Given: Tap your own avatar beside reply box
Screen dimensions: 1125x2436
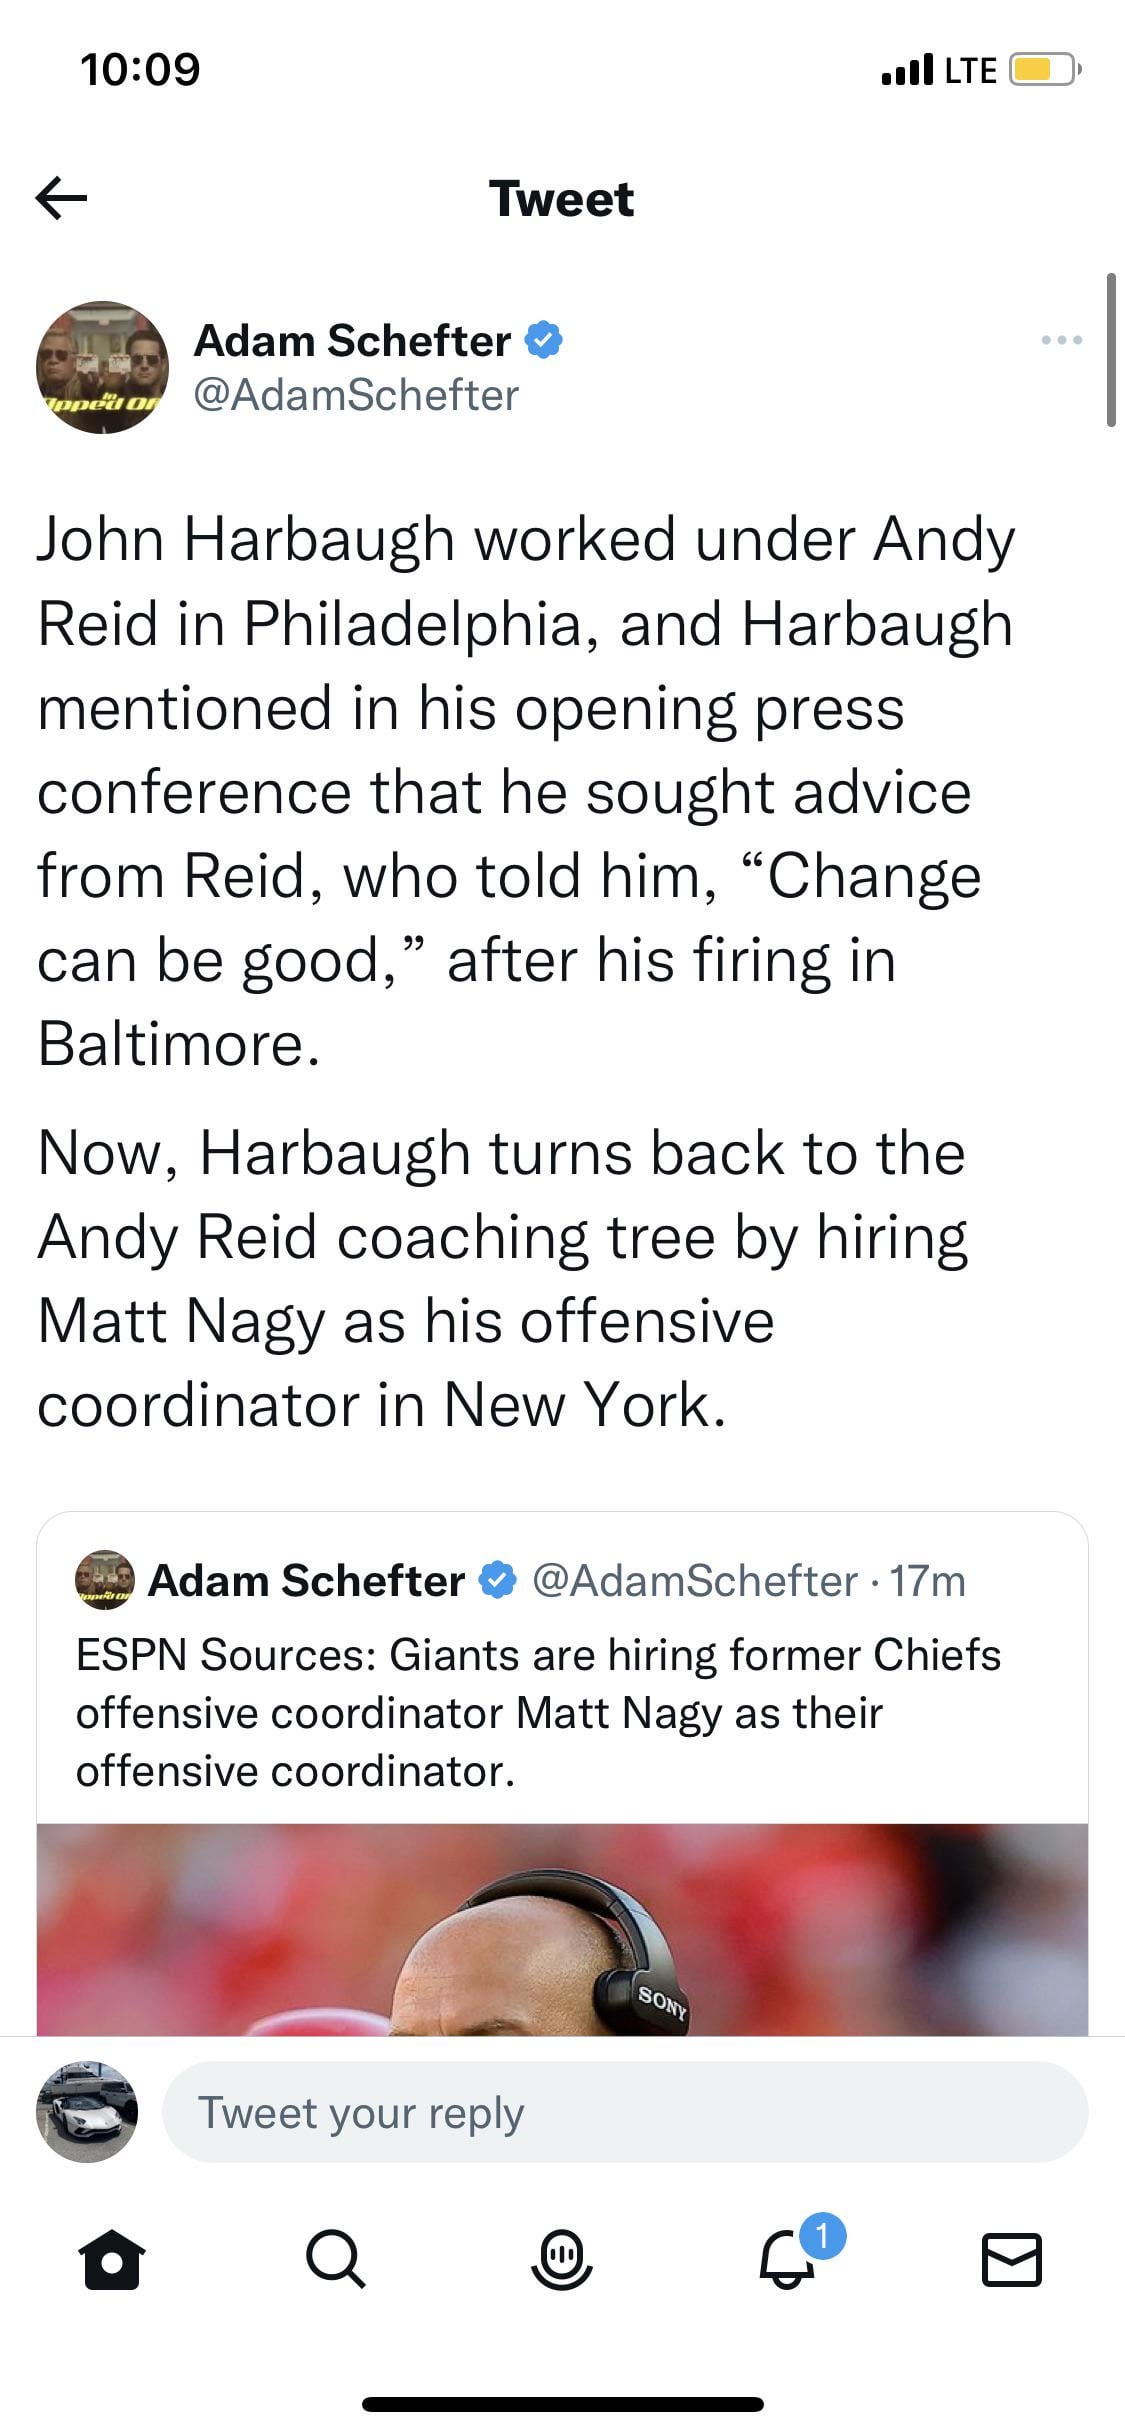Looking at the screenshot, I should [87, 2112].
